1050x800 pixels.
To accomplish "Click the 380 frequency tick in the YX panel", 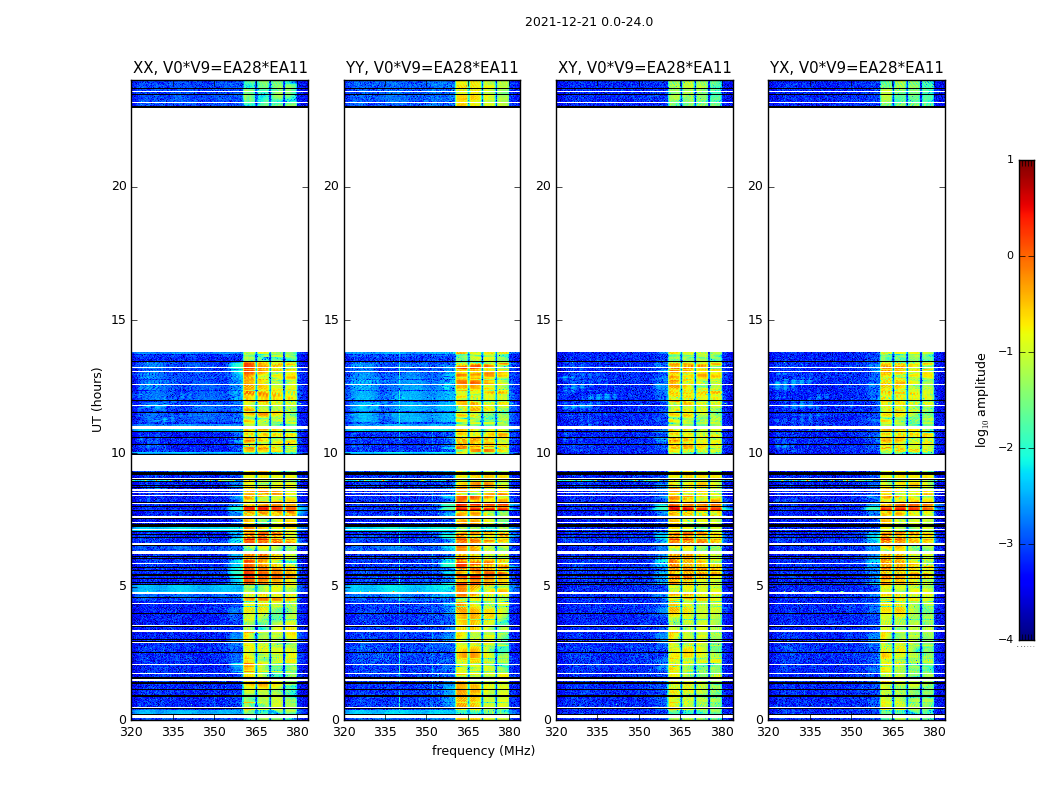I will [934, 732].
